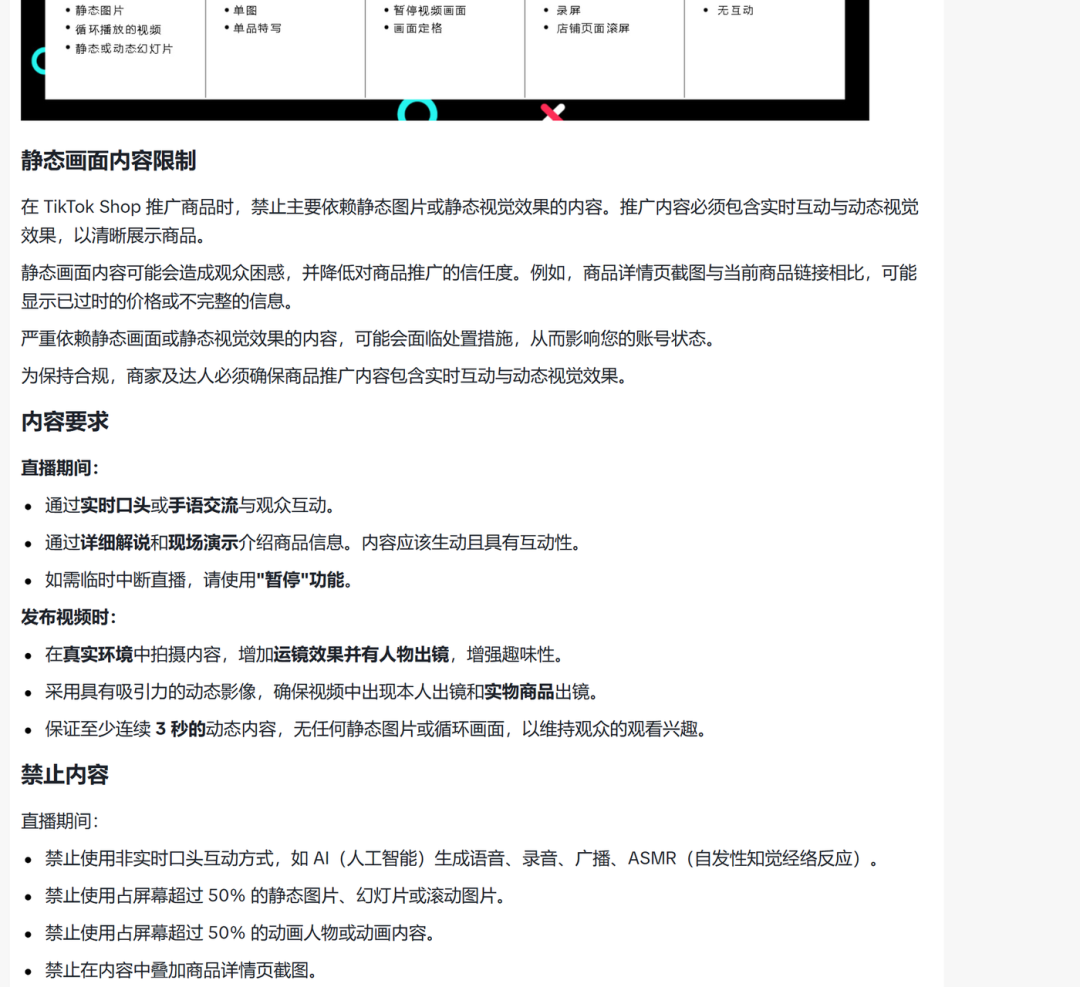Click the paragraph starting 在 TikTok Shop 推广商品时
The height and width of the screenshot is (987, 1080).
(x=470, y=221)
